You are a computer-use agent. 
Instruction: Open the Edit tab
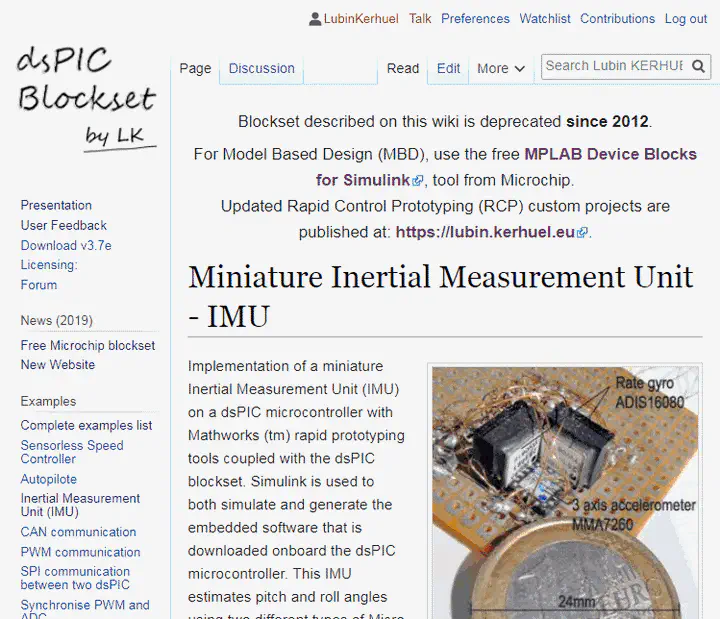click(x=448, y=68)
